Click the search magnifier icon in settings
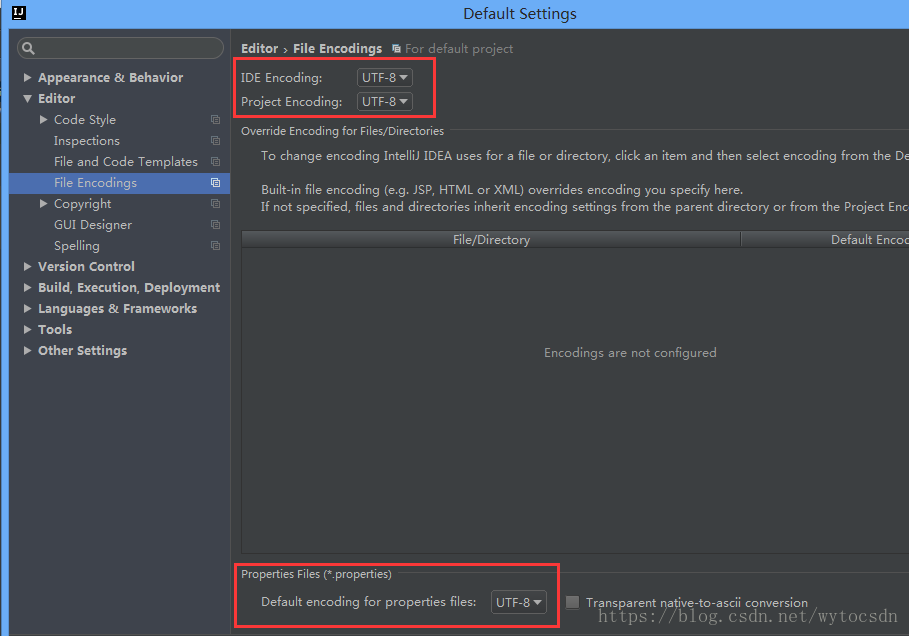This screenshot has width=909, height=636. [x=28, y=48]
